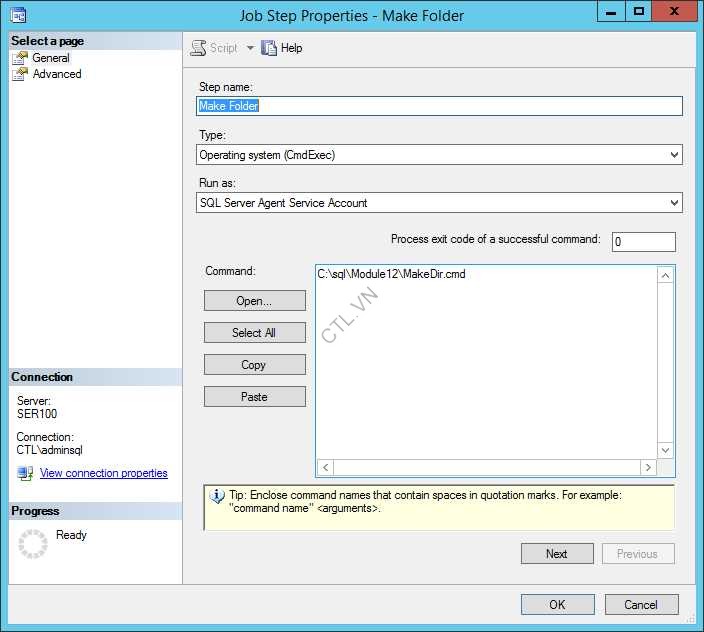Click the Step name text field
This screenshot has height=632, width=704.
[439, 106]
